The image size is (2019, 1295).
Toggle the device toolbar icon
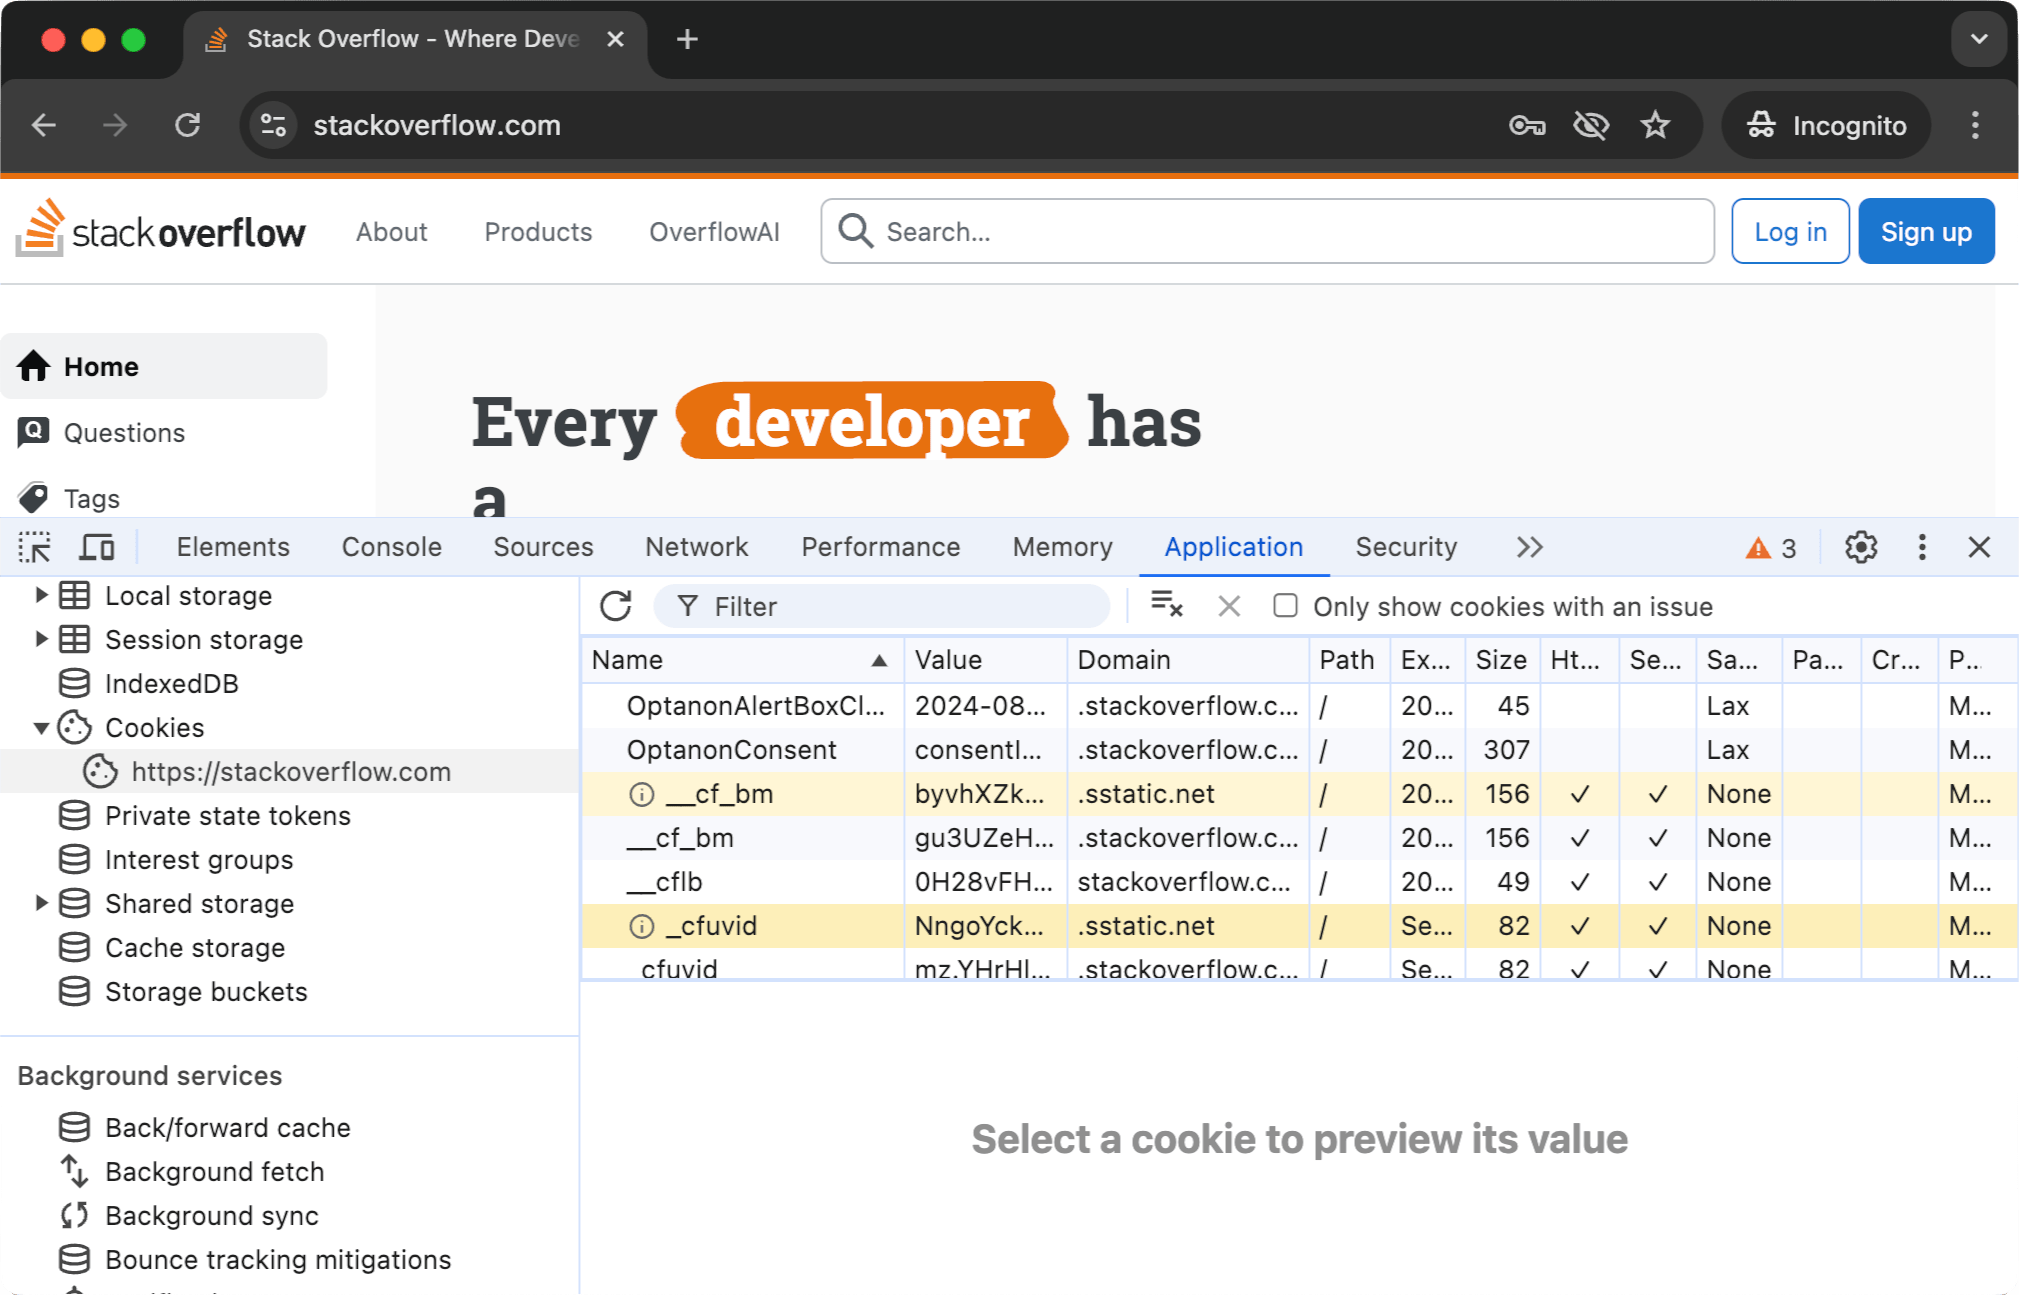click(97, 547)
